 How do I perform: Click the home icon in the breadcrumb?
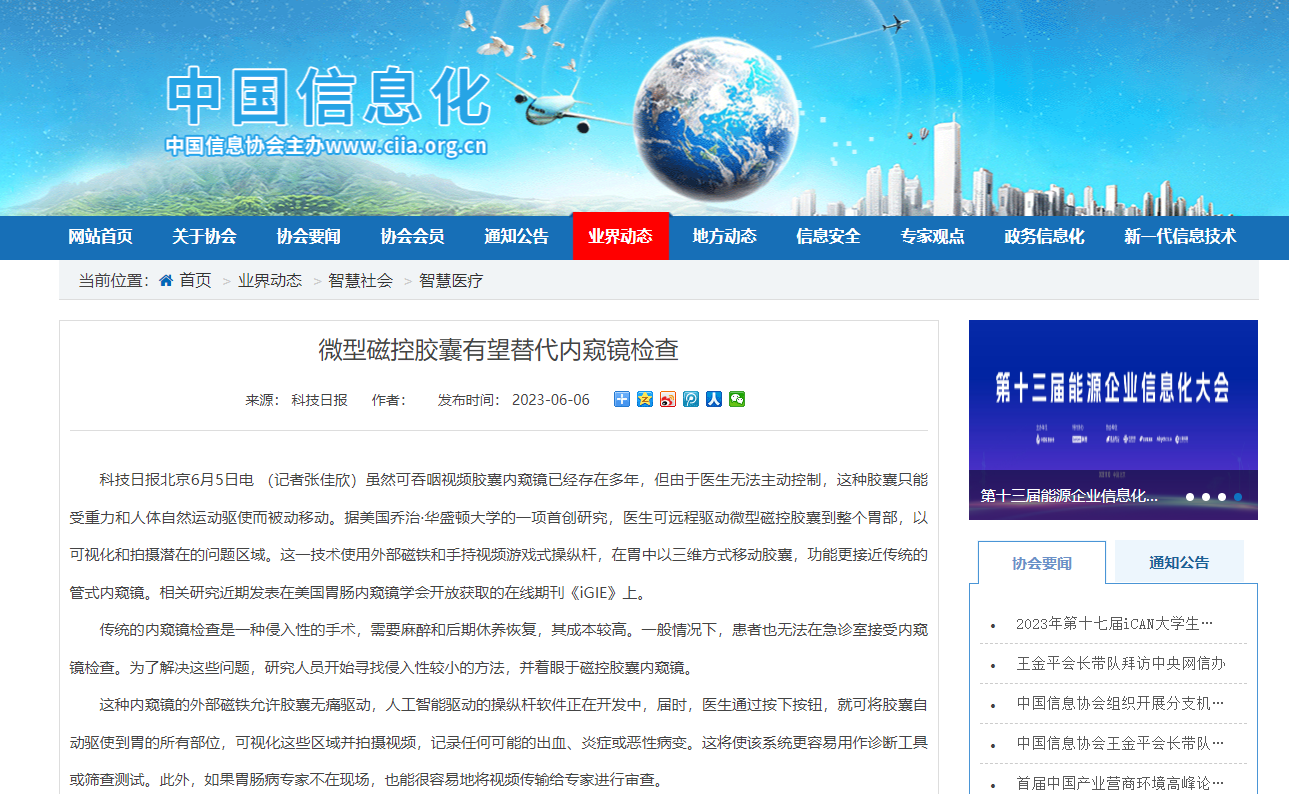(166, 281)
